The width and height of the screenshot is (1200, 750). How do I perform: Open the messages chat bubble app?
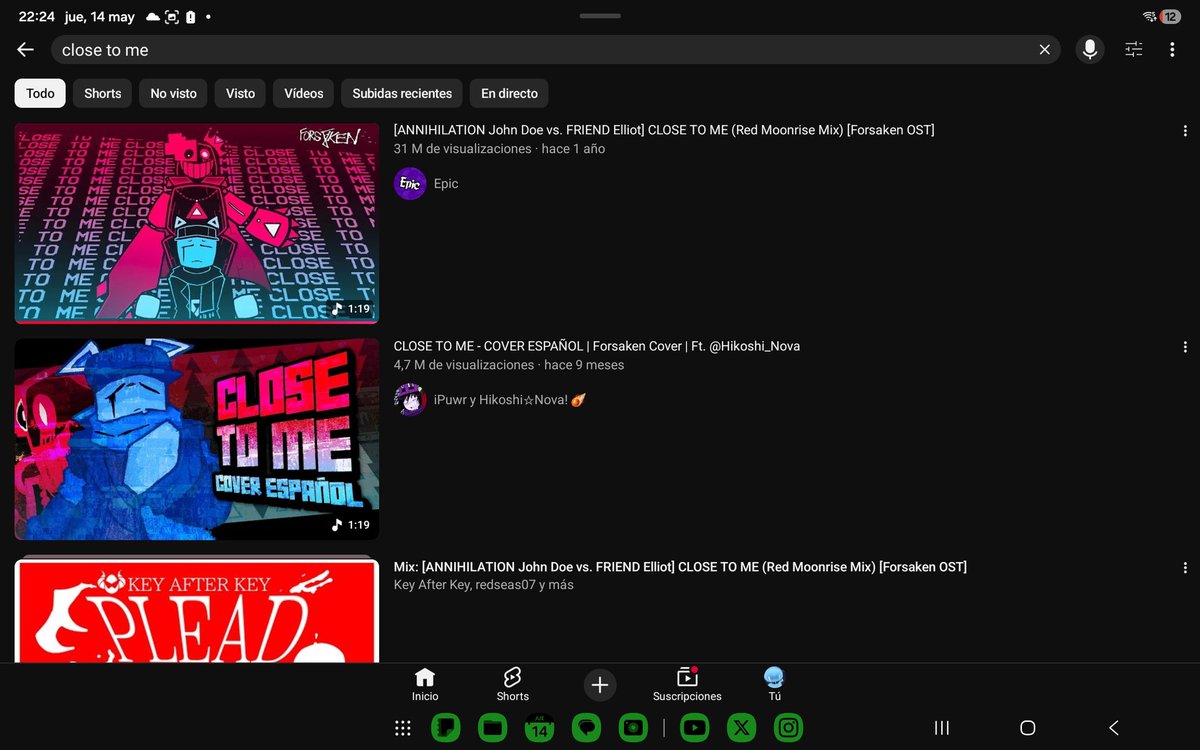click(x=587, y=728)
